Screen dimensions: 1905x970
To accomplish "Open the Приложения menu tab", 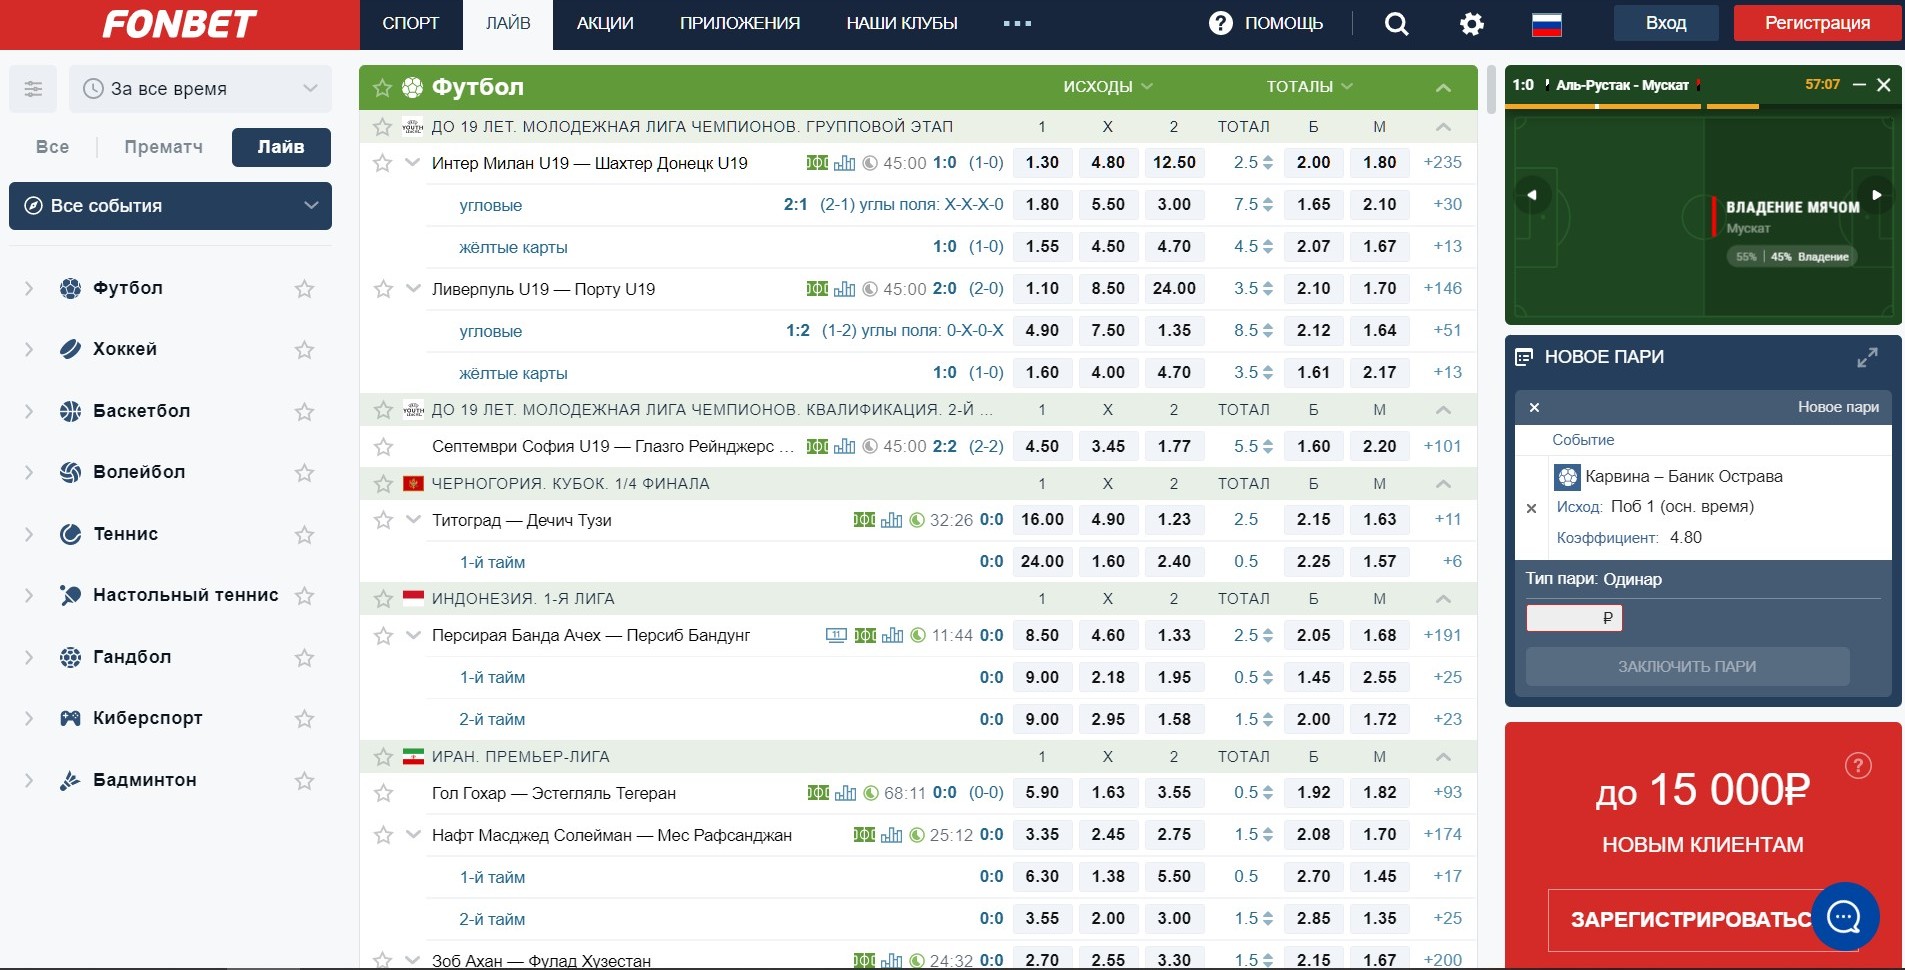I will click(740, 24).
